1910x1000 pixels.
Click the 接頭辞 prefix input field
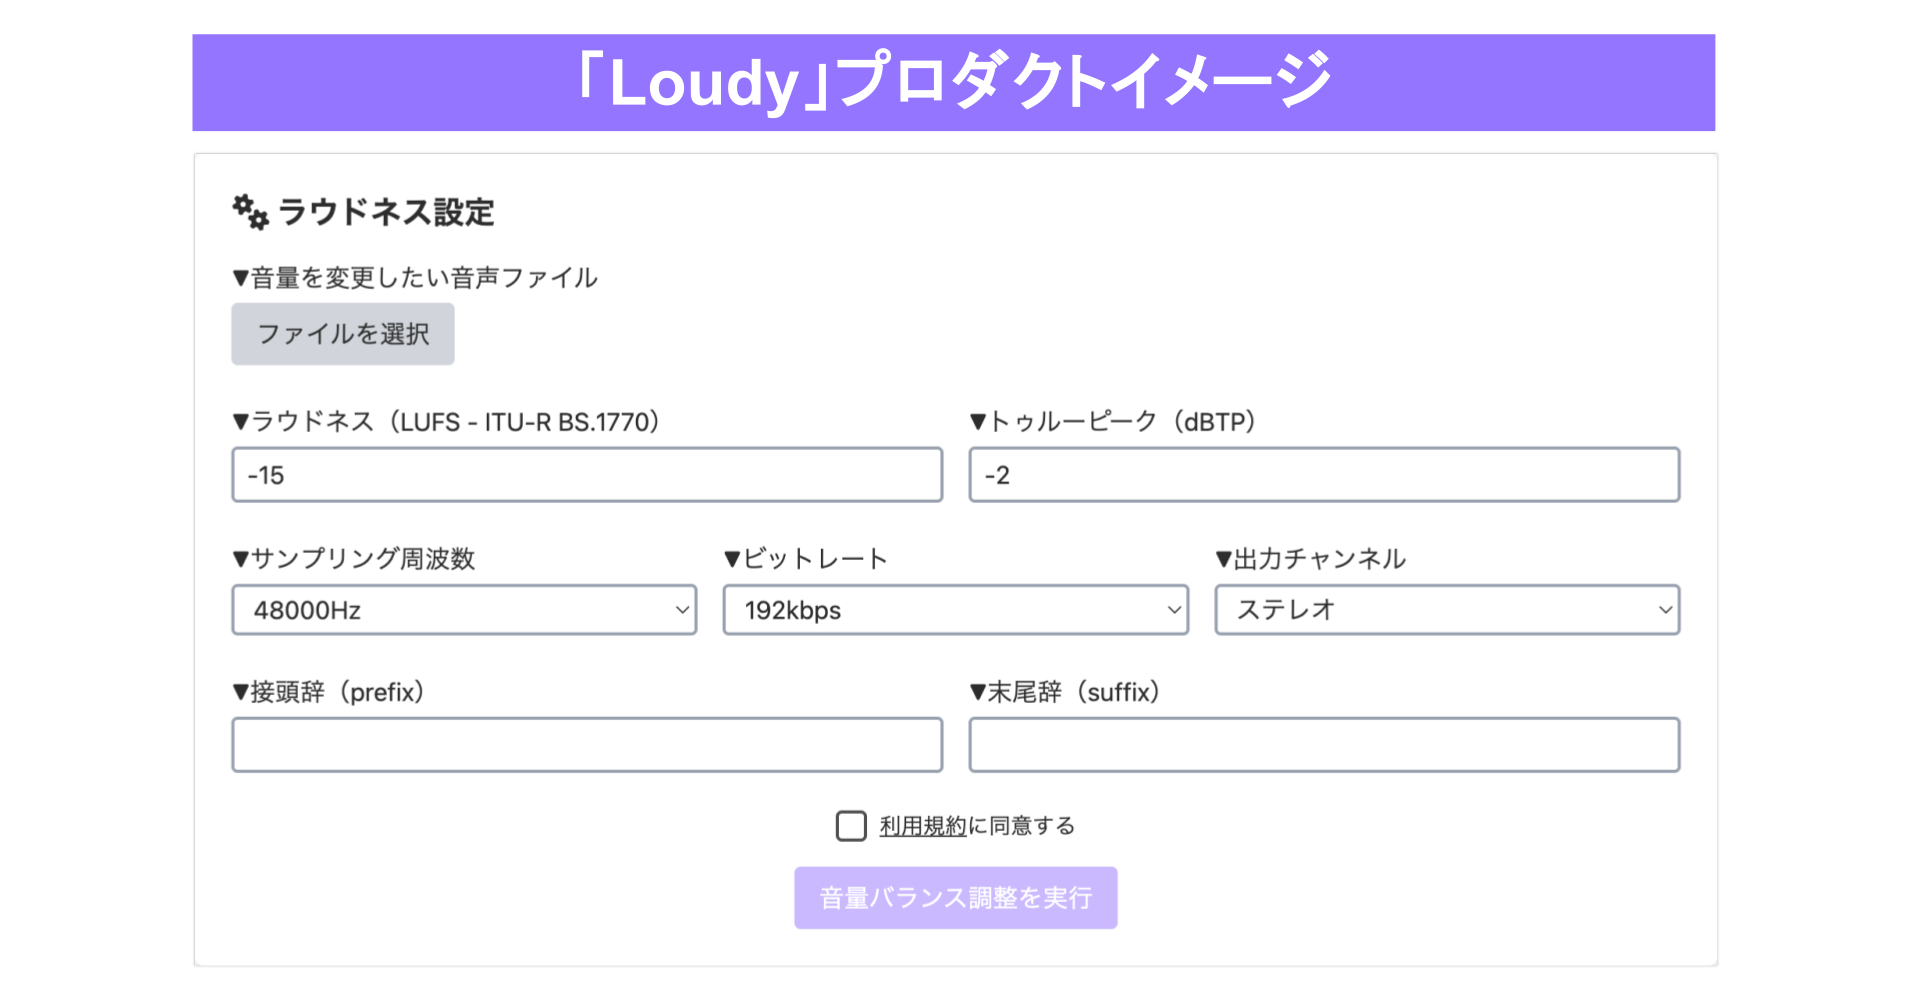pos(586,745)
